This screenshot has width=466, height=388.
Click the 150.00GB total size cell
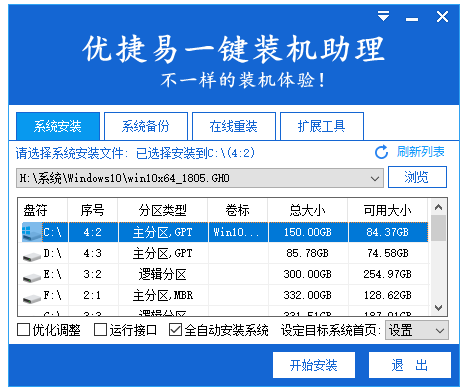308,232
